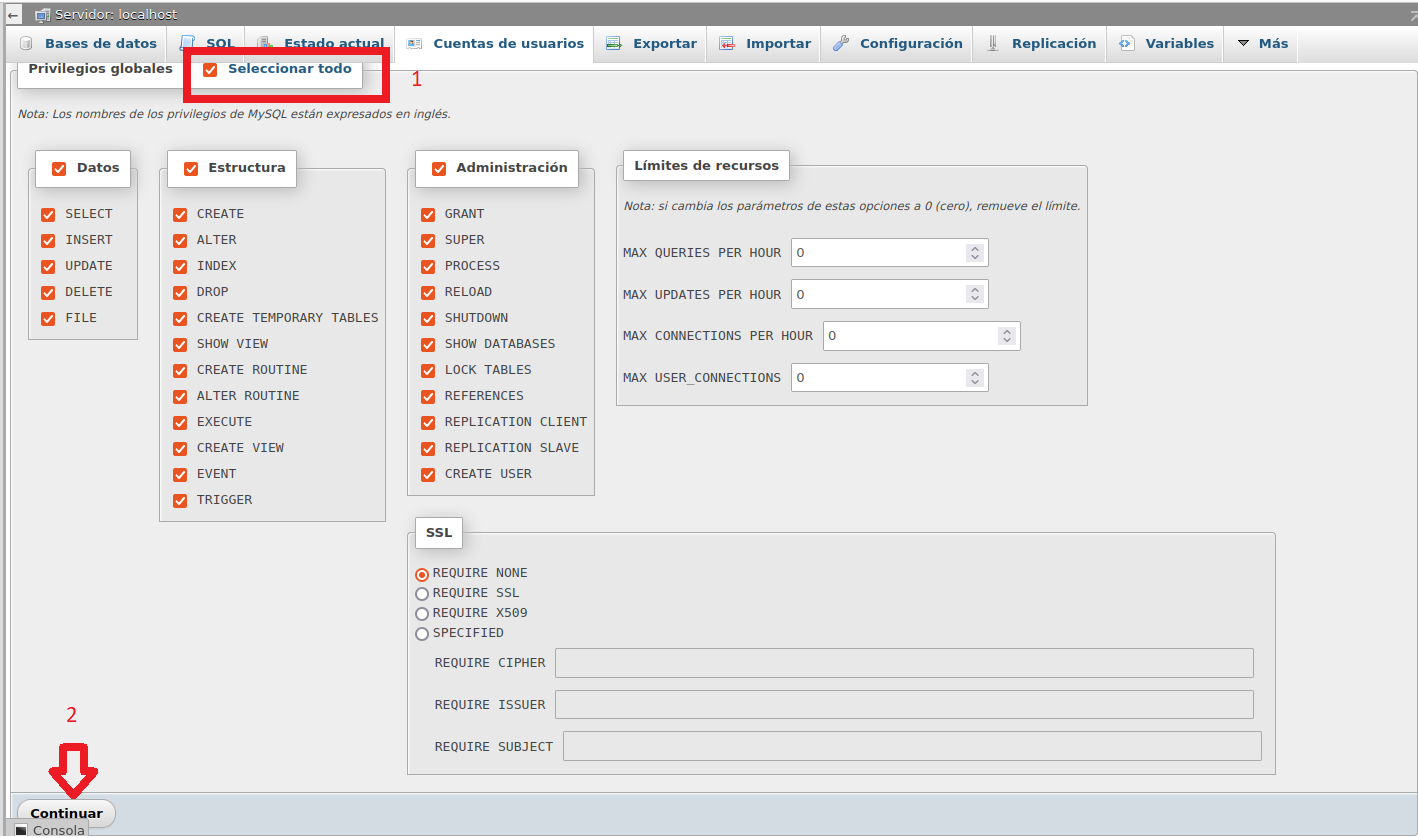Uncheck the Seleccionar todo checkbox

pyautogui.click(x=210, y=70)
